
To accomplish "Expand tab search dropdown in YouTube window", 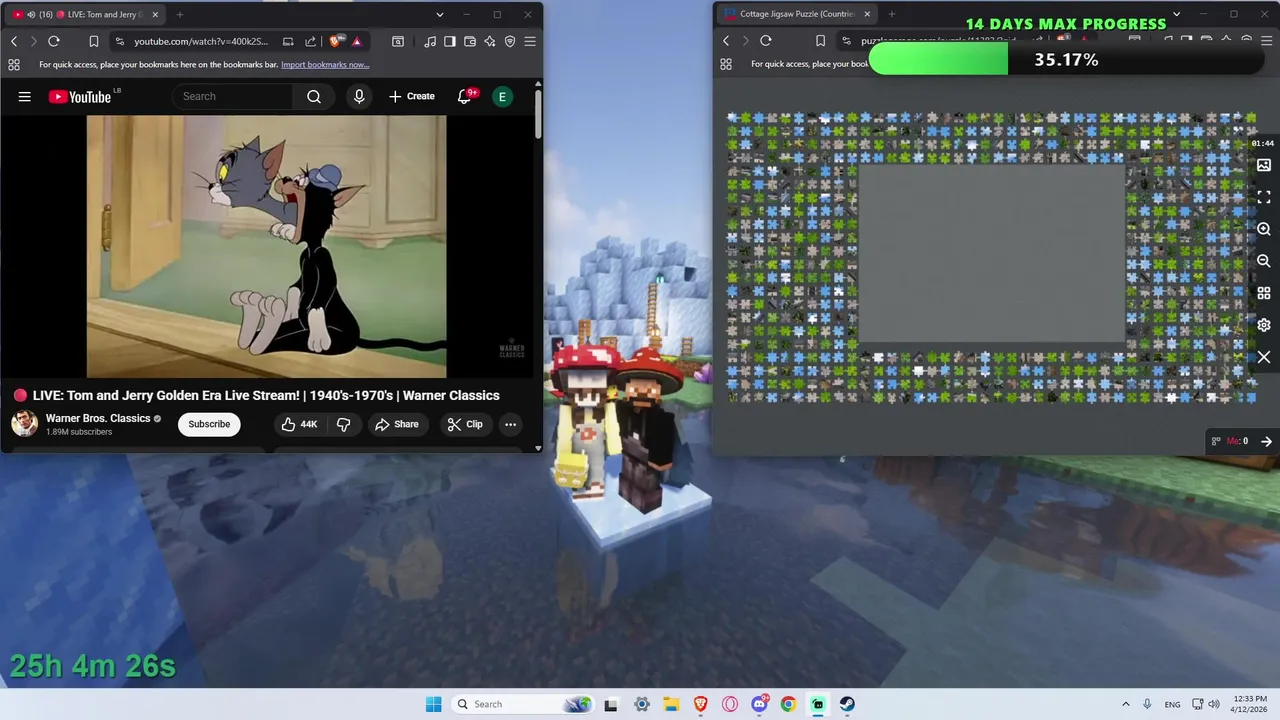I will click(x=440, y=14).
